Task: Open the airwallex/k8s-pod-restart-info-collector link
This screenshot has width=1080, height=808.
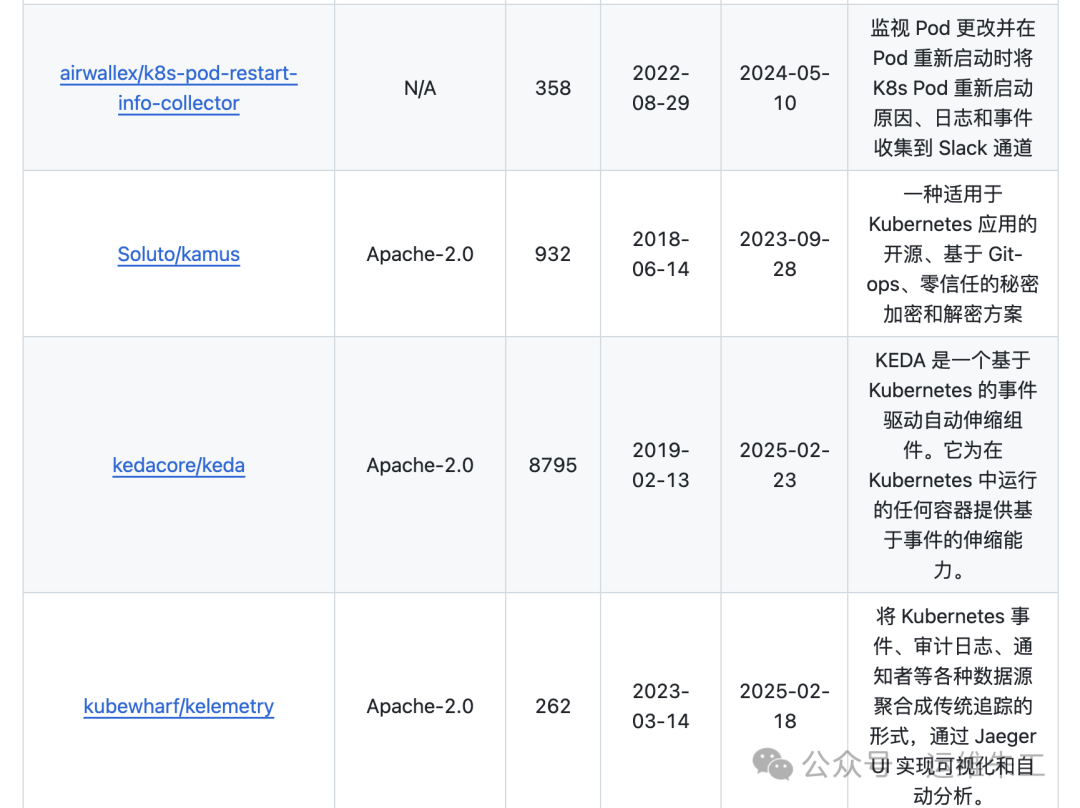Action: point(178,88)
